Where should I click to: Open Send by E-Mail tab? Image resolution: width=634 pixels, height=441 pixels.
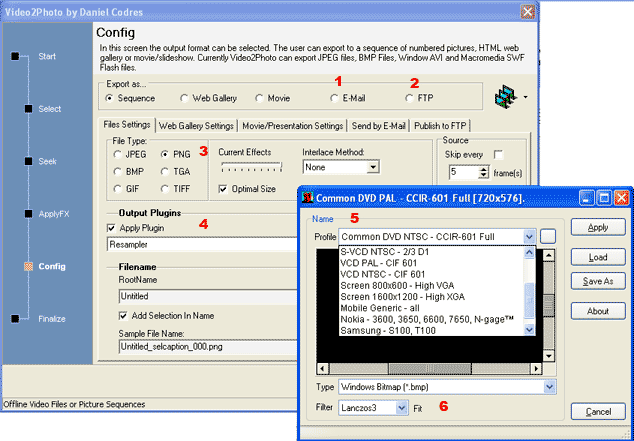(378, 126)
